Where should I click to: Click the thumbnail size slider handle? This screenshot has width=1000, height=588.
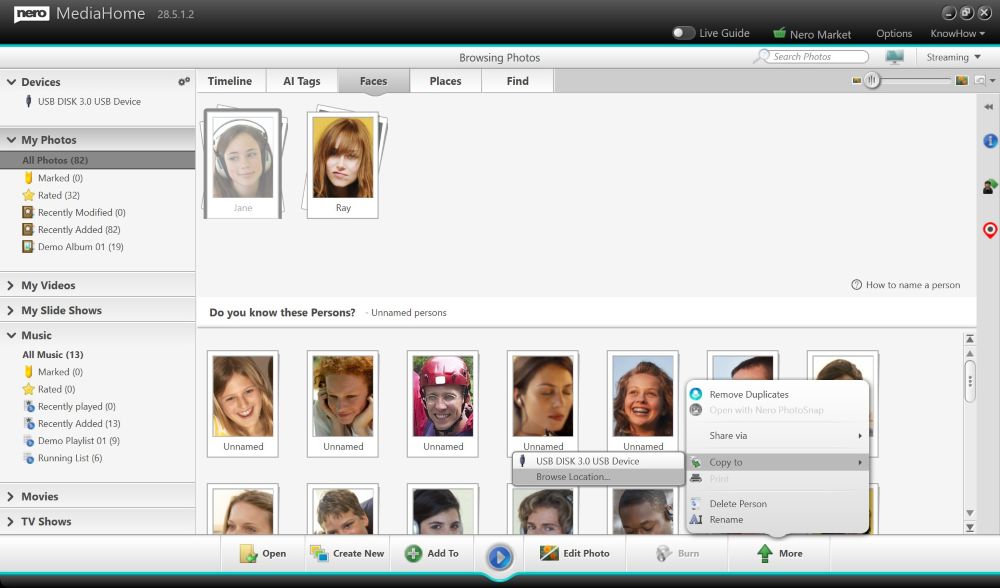pos(872,80)
